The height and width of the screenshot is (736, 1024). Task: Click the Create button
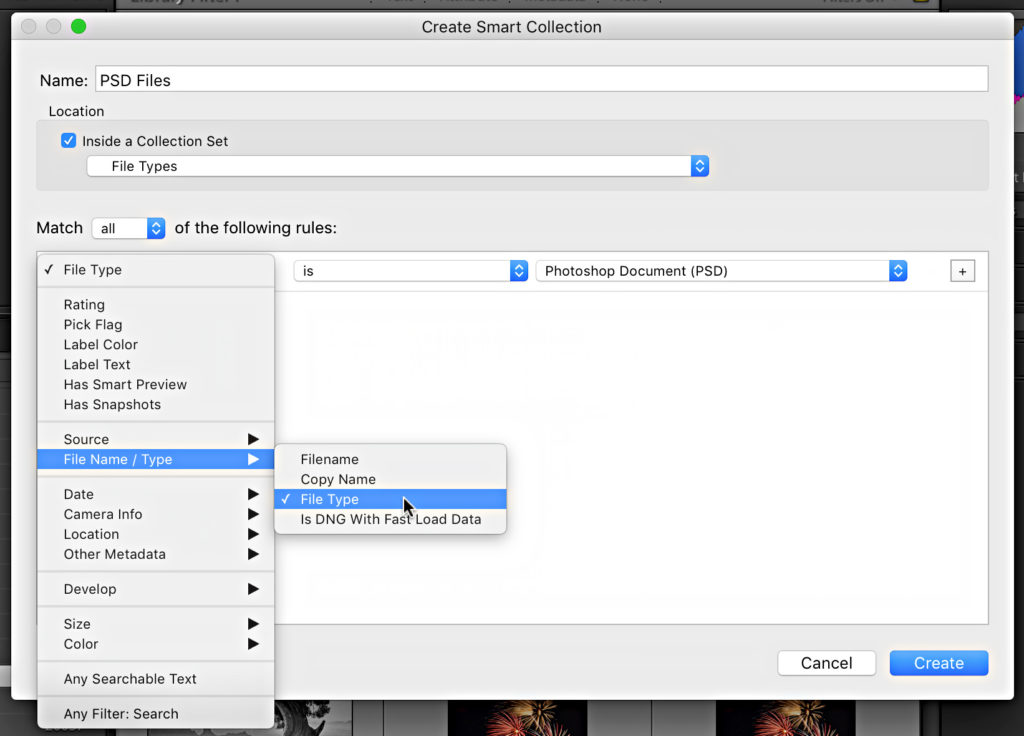point(938,663)
